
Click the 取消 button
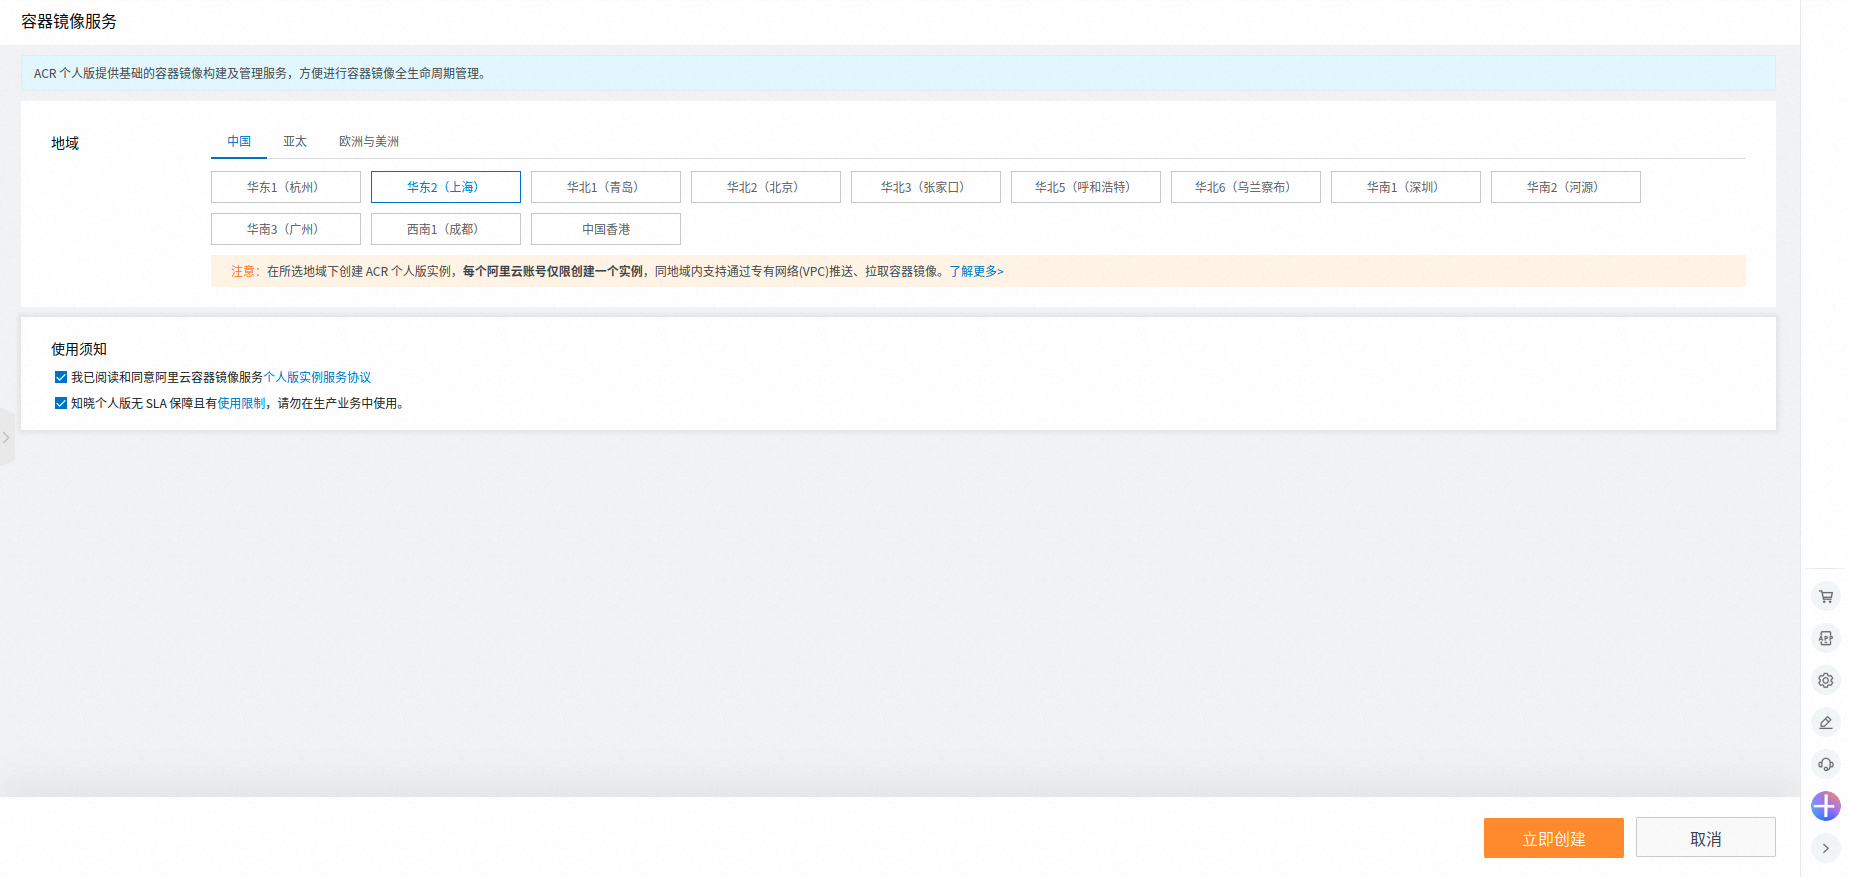point(1705,838)
